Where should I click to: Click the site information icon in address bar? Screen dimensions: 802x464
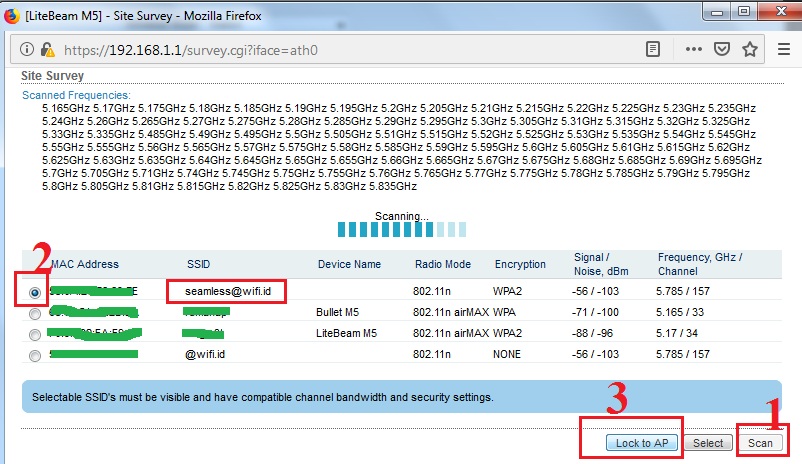click(27, 49)
